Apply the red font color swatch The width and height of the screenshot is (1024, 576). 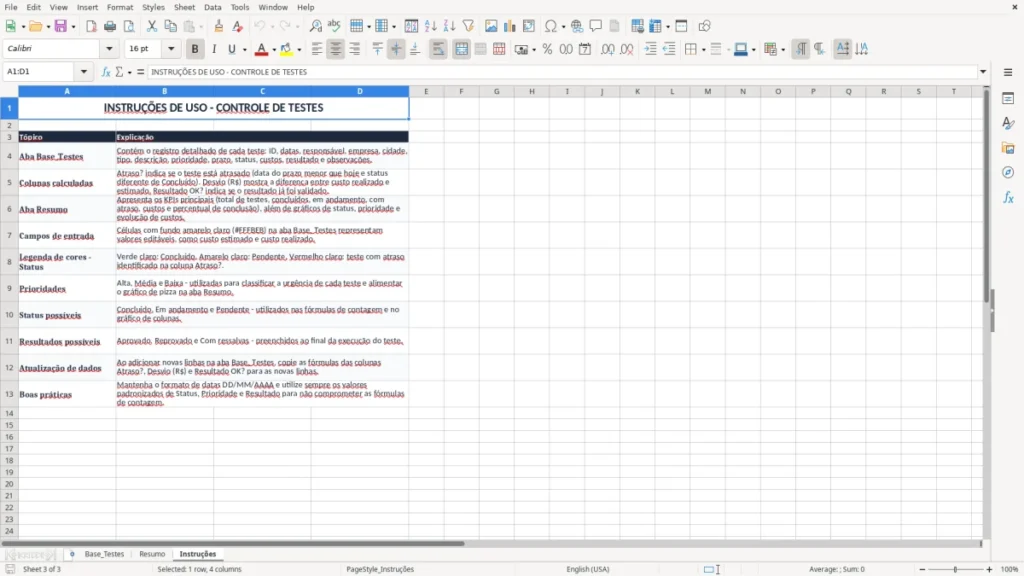pos(261,49)
